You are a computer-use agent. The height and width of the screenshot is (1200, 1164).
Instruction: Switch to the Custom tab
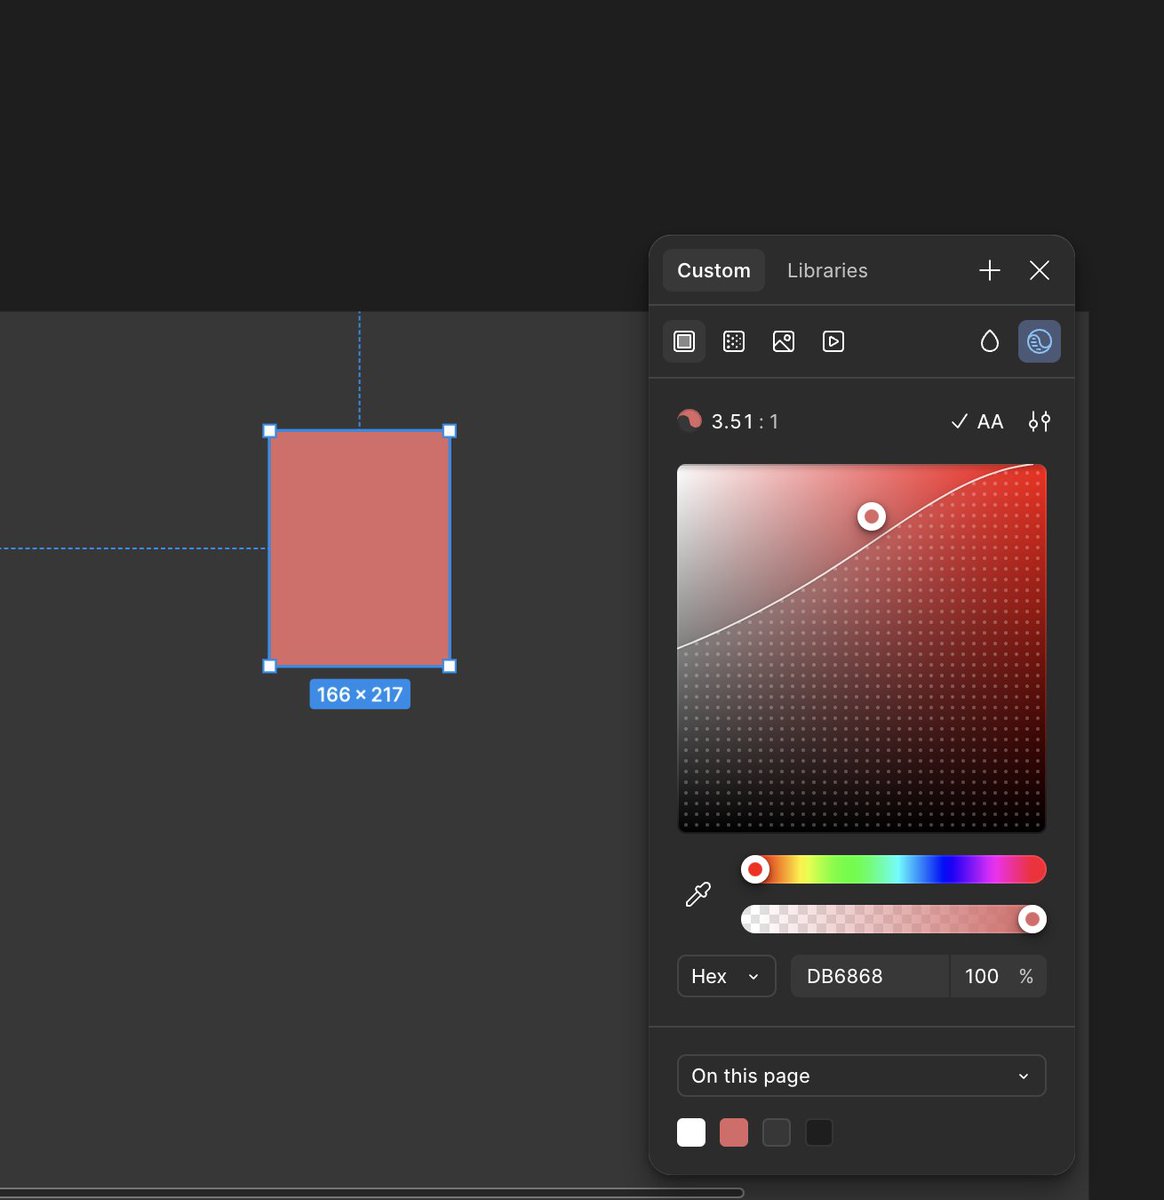pos(714,270)
